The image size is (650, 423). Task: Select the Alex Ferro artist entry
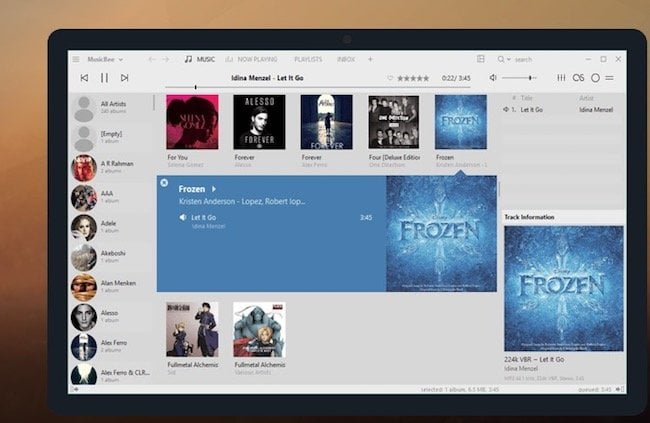point(111,346)
